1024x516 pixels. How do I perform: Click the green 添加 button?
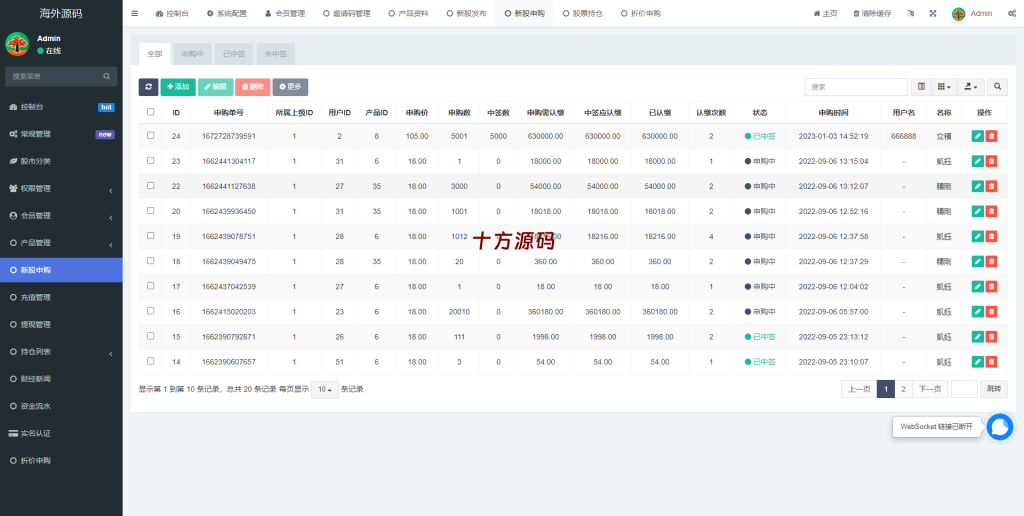pos(178,87)
